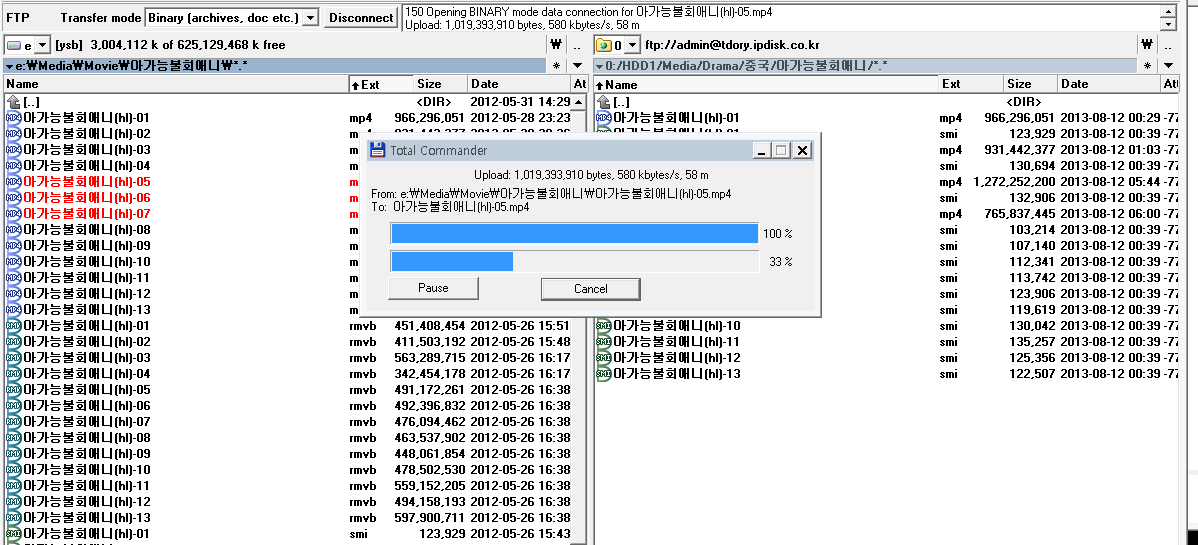Click the right path bar 0:/HDD1/Media/Drama
This screenshot has height=545, width=1198.
tap(866, 66)
